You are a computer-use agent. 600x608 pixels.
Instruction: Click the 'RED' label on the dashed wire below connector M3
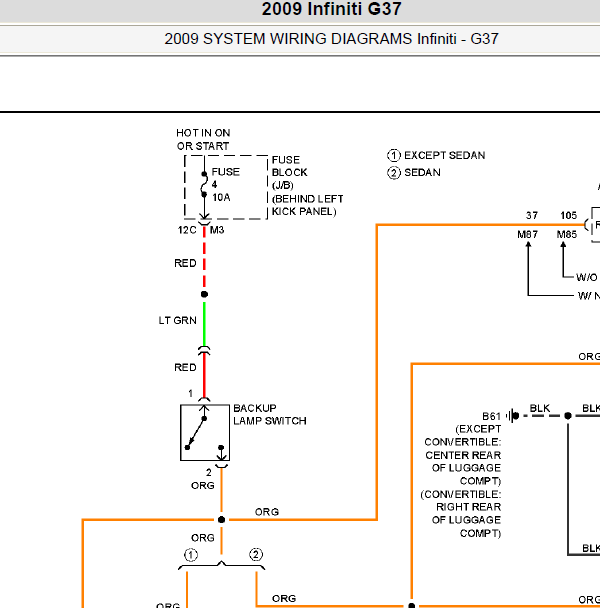click(x=185, y=263)
